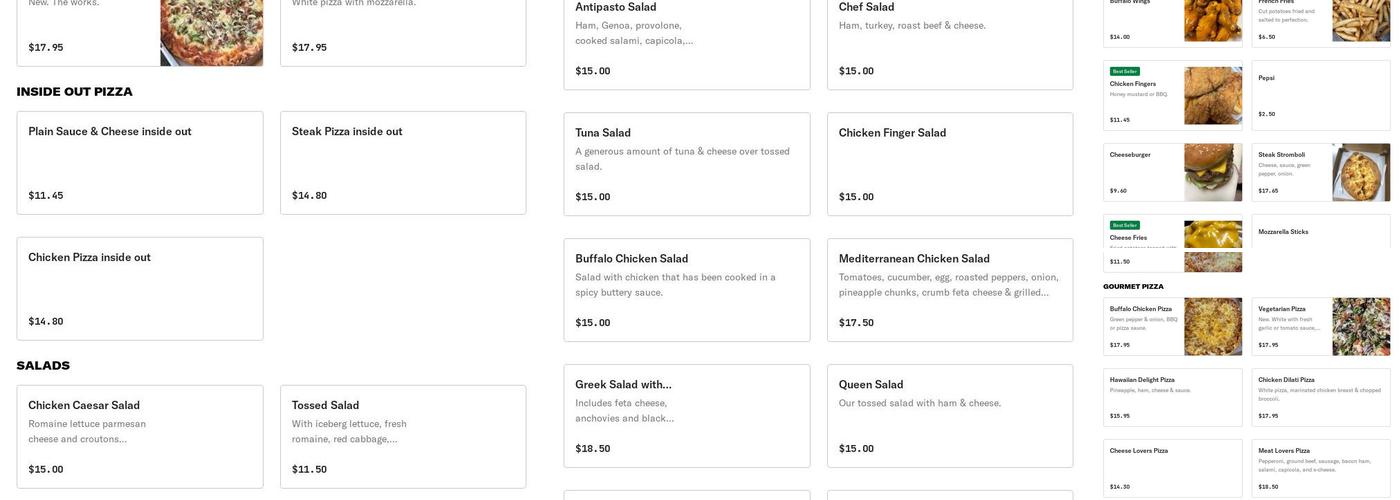1400x500 pixels.
Task: Choose the Chicken Finger Salad card
Action: pyautogui.click(x=949, y=164)
